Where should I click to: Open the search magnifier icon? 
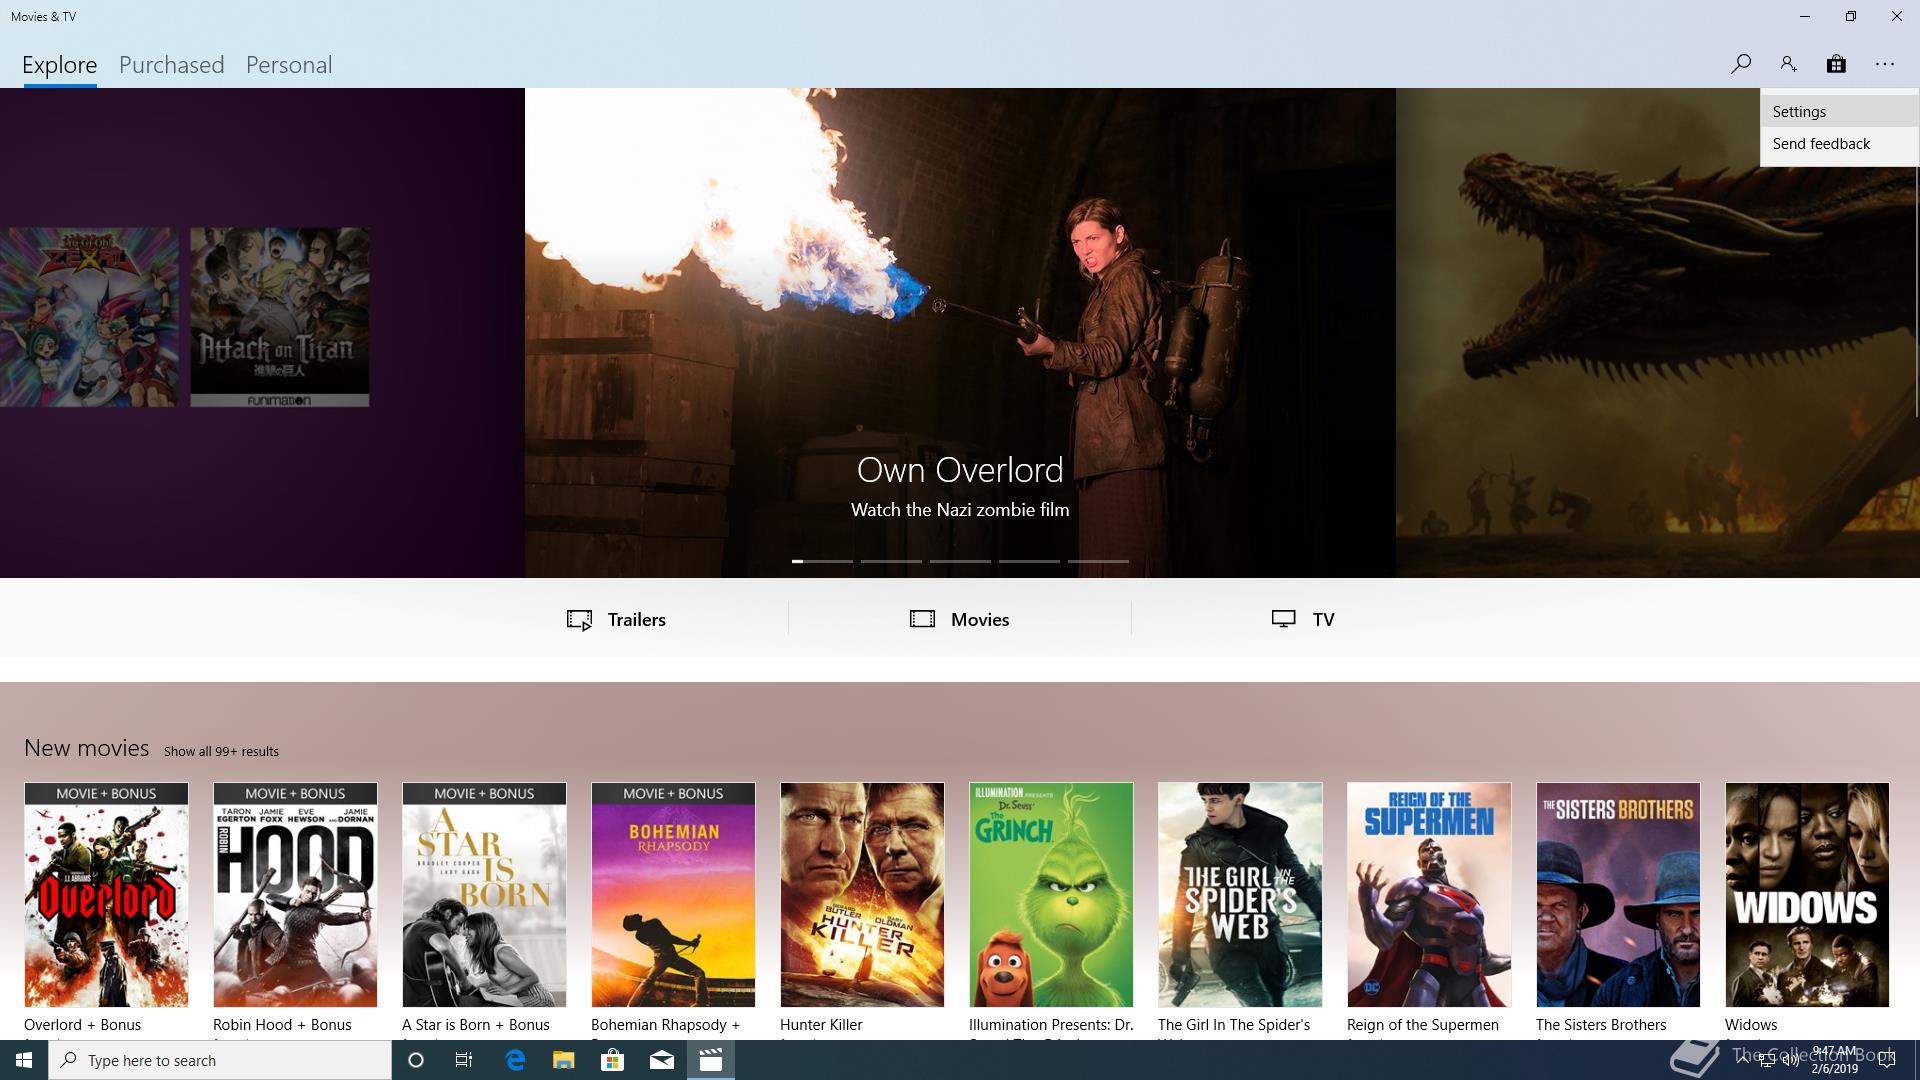tap(1740, 64)
